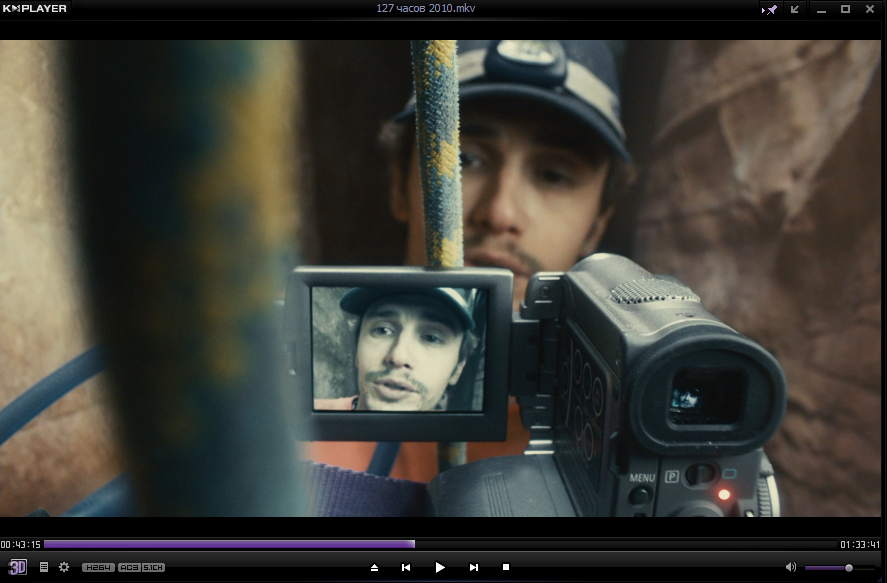This screenshot has width=887, height=583.
Task: Open the playlist panel icon
Action: tap(44, 567)
